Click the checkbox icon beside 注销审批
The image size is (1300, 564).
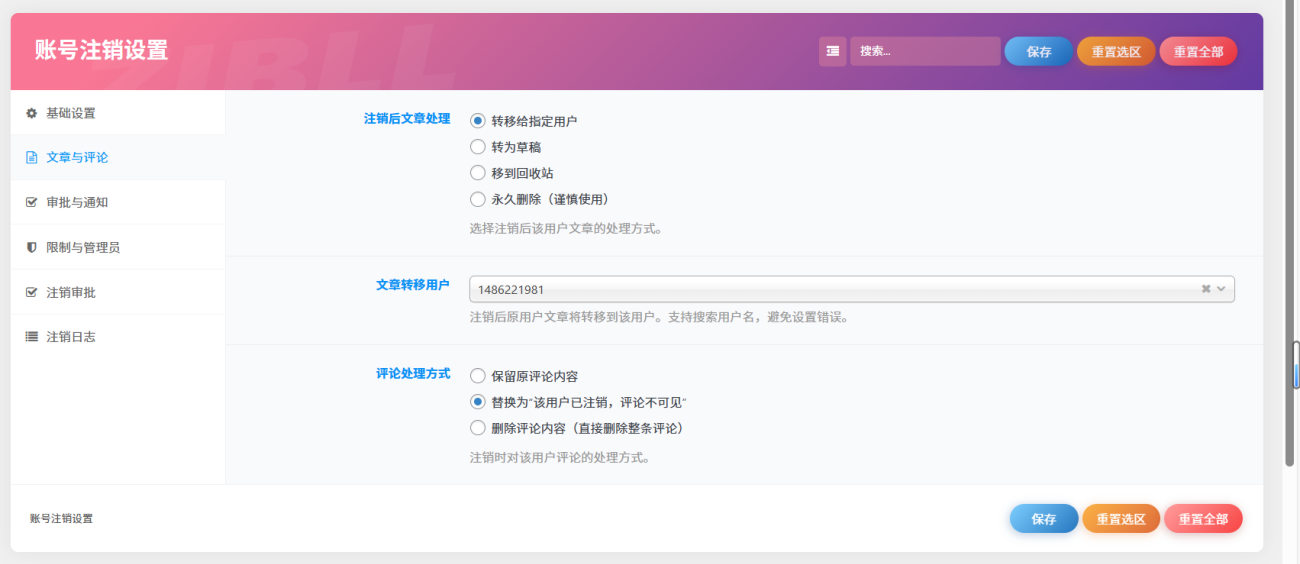(31, 292)
